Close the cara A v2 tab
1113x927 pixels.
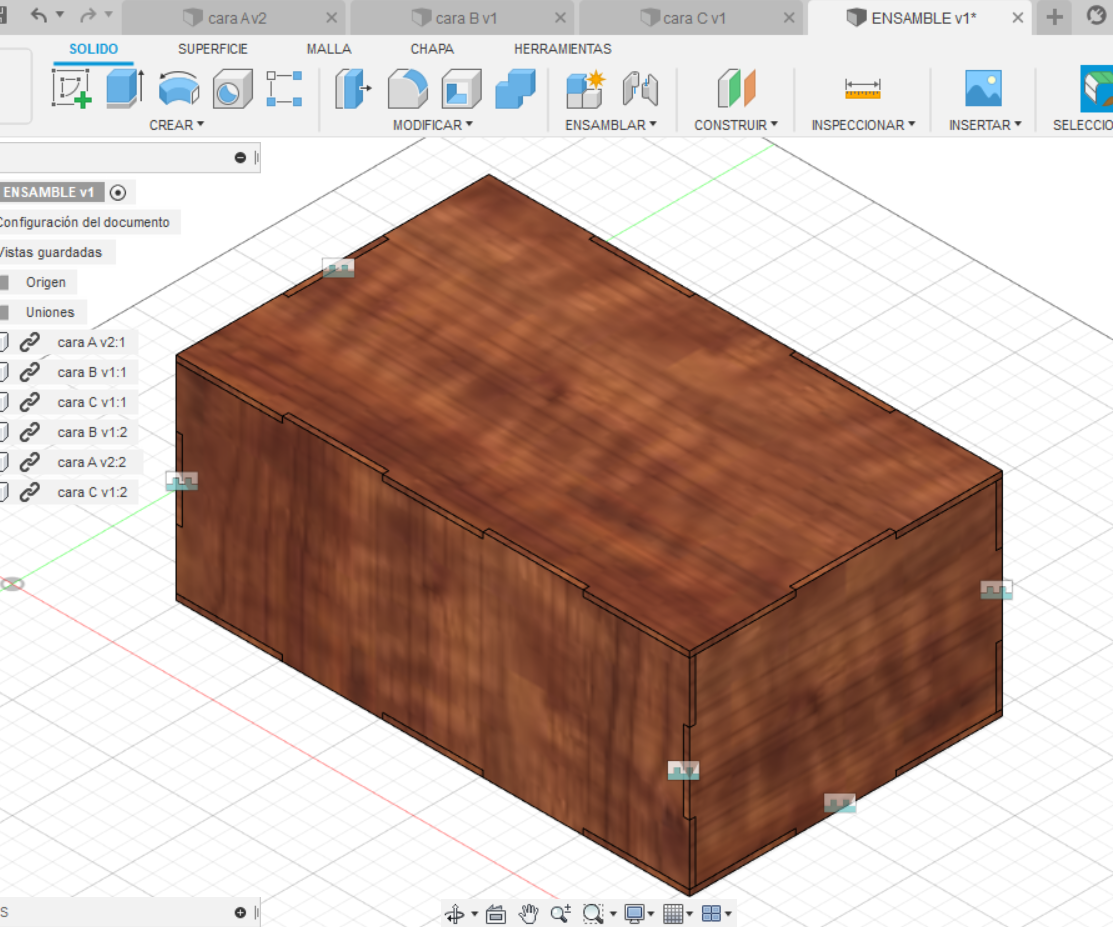[331, 18]
